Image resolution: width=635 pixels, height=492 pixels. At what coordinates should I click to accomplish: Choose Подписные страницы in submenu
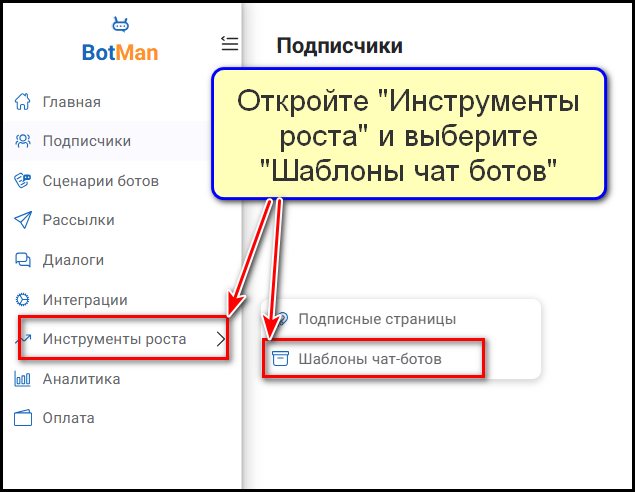pos(377,319)
